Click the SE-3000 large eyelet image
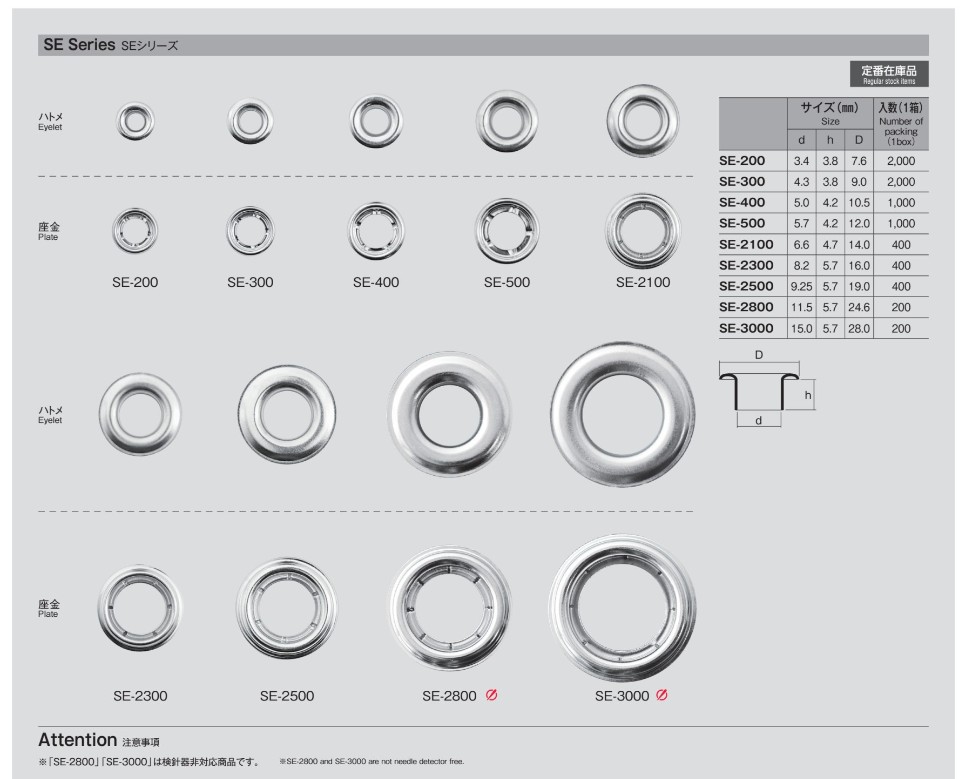The width and height of the screenshot is (967, 779). (x=622, y=411)
